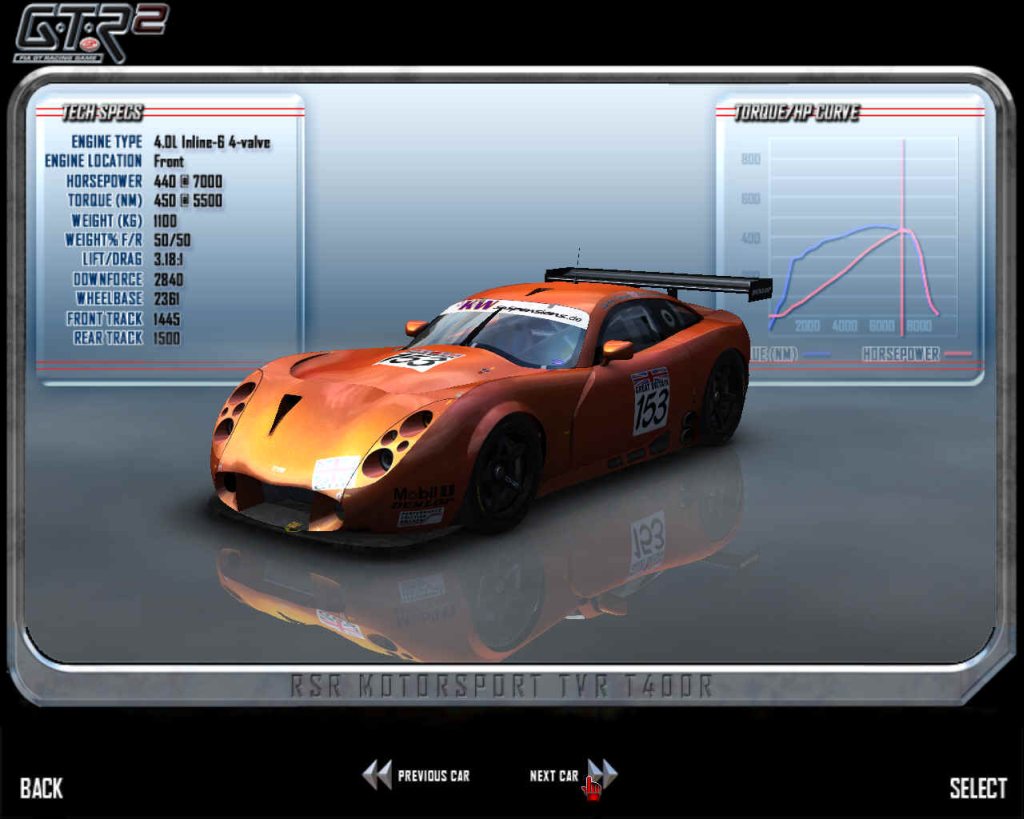The height and width of the screenshot is (819, 1024).
Task: Click the ENGINE TYPE label
Action: coord(106,142)
